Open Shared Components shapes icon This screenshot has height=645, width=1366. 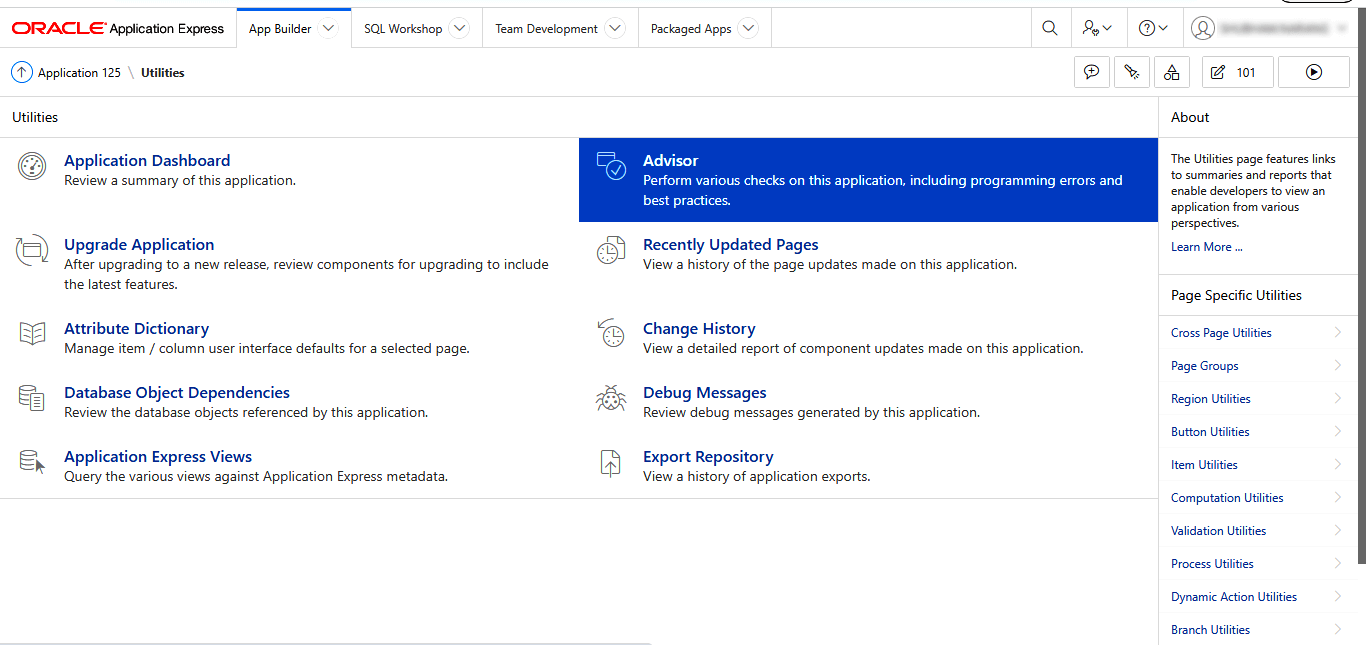pos(1172,72)
